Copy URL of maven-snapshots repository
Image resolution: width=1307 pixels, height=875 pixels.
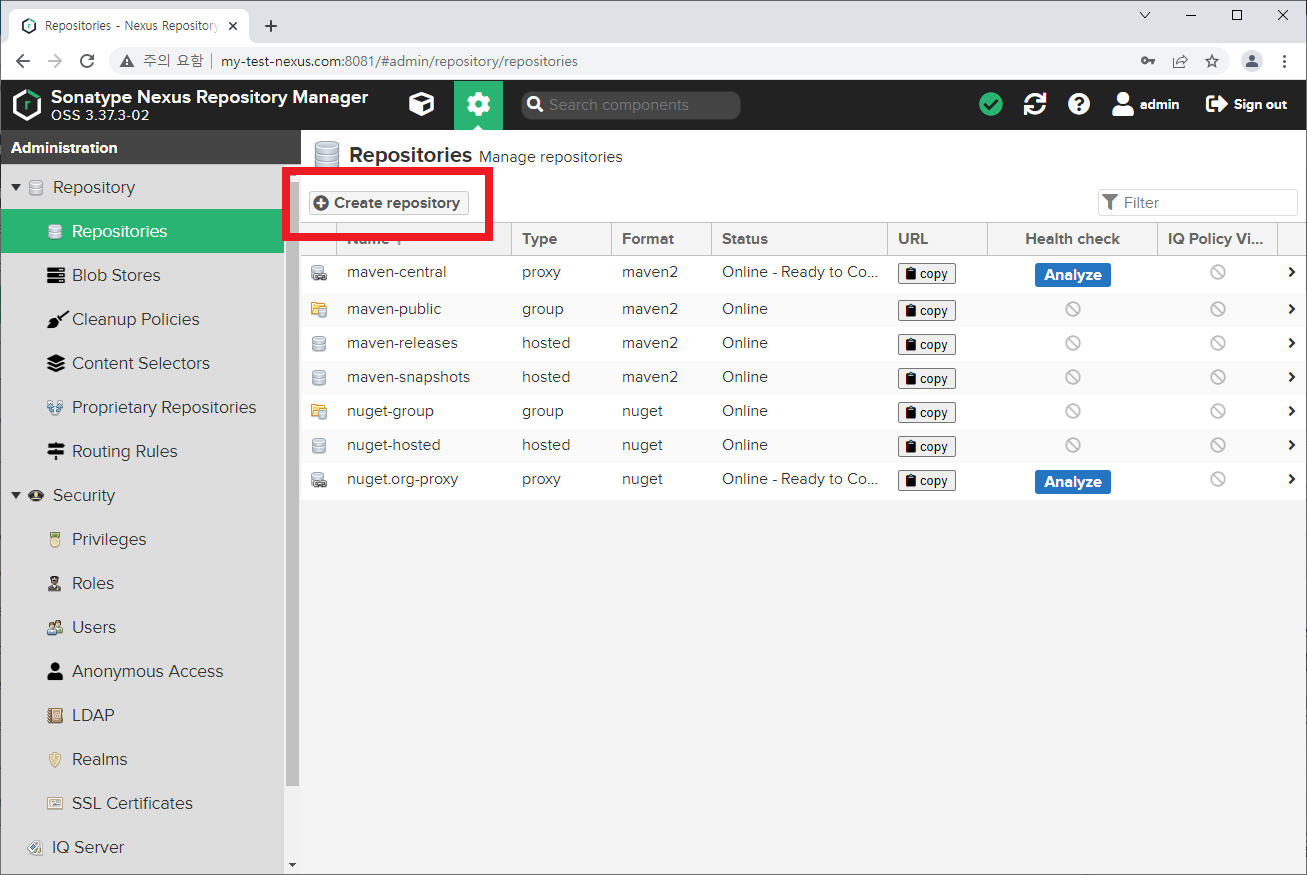pos(926,379)
